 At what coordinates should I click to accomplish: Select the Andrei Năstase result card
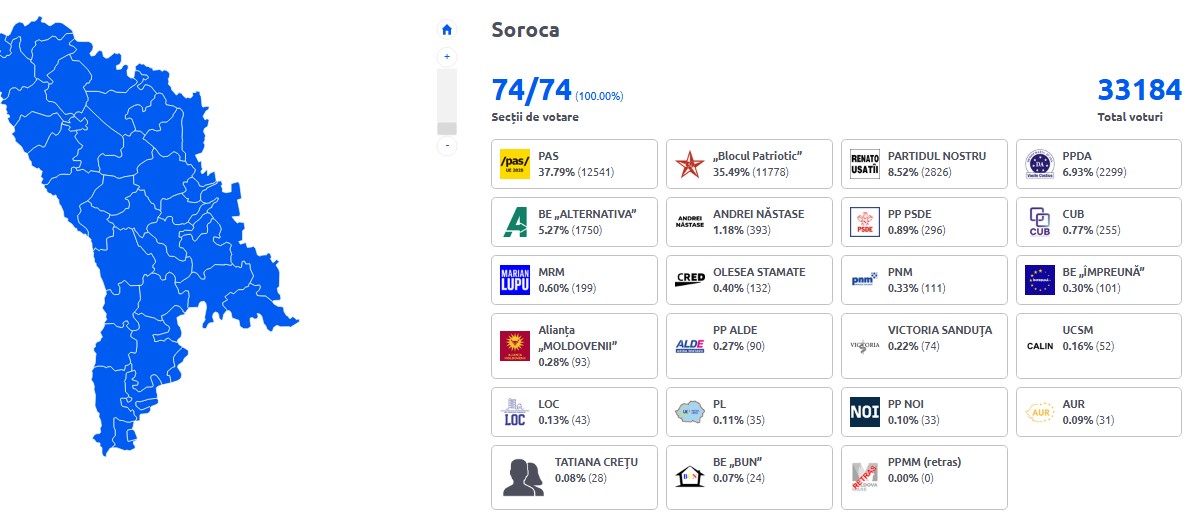(x=749, y=222)
